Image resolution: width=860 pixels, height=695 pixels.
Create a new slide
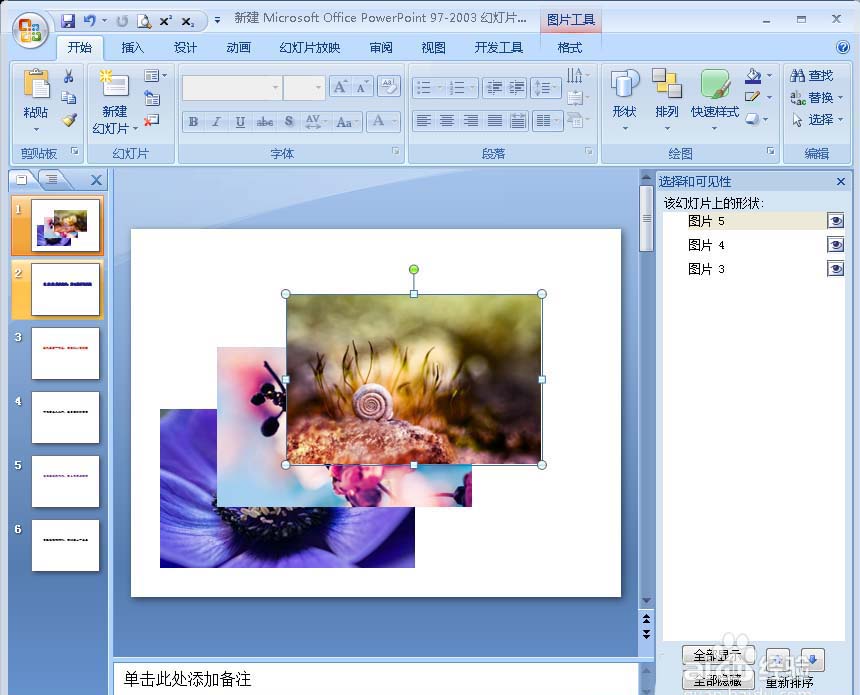coord(115,101)
